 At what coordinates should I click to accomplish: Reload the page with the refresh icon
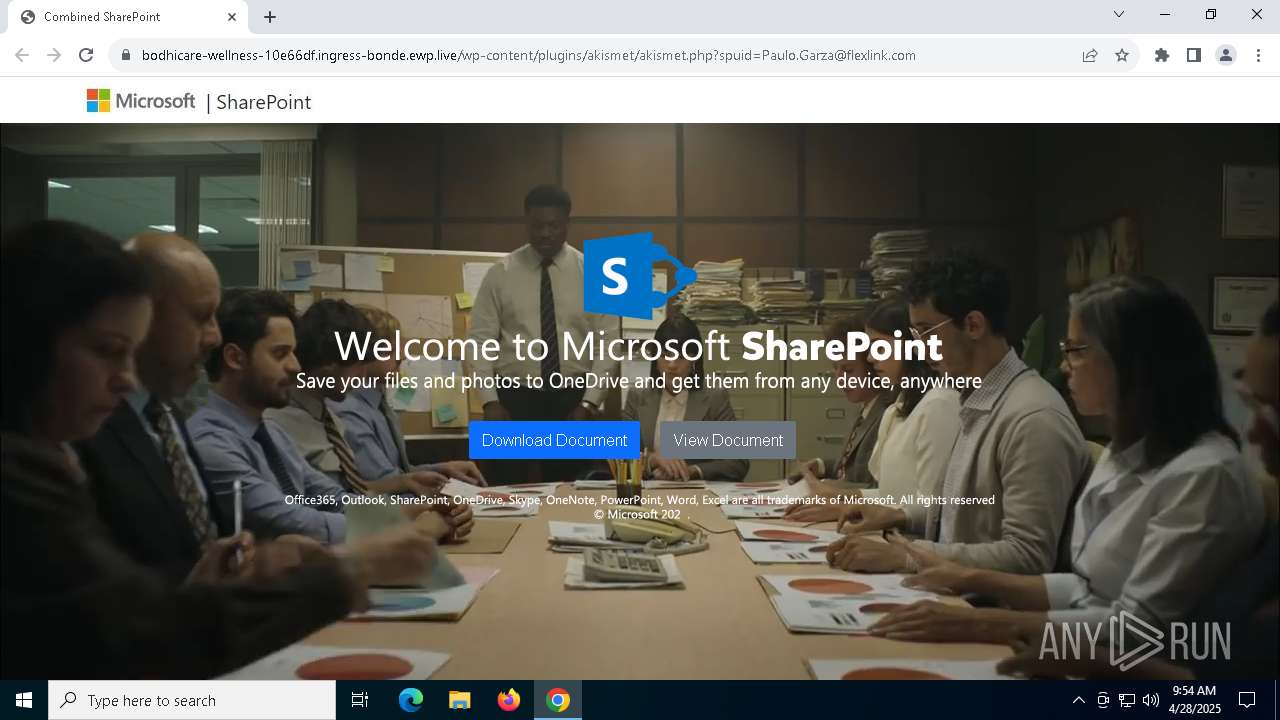pyautogui.click(x=86, y=55)
